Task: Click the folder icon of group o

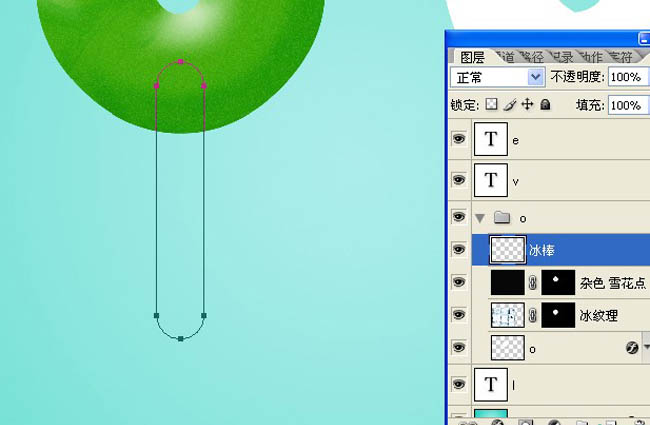Action: coord(502,217)
